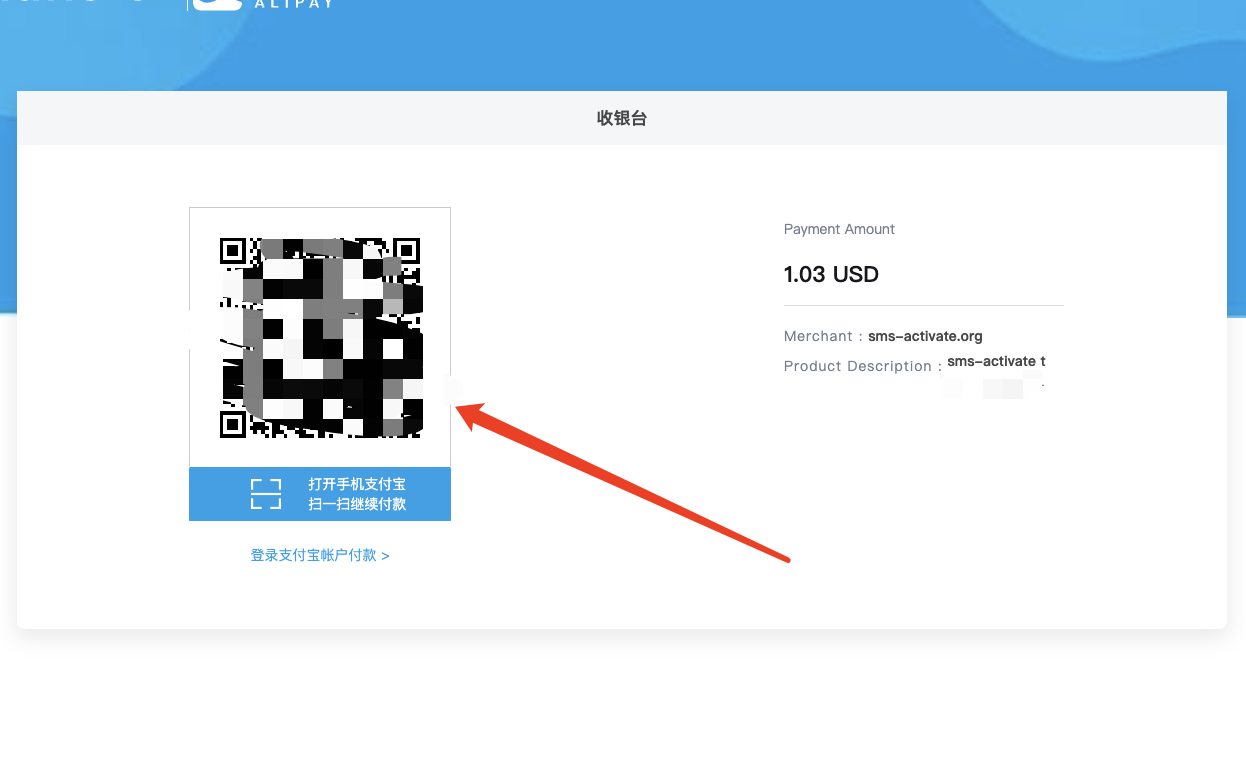Viewport: 1246px width, 758px height.
Task: Click the Alipay logo in the header
Action: point(217,4)
